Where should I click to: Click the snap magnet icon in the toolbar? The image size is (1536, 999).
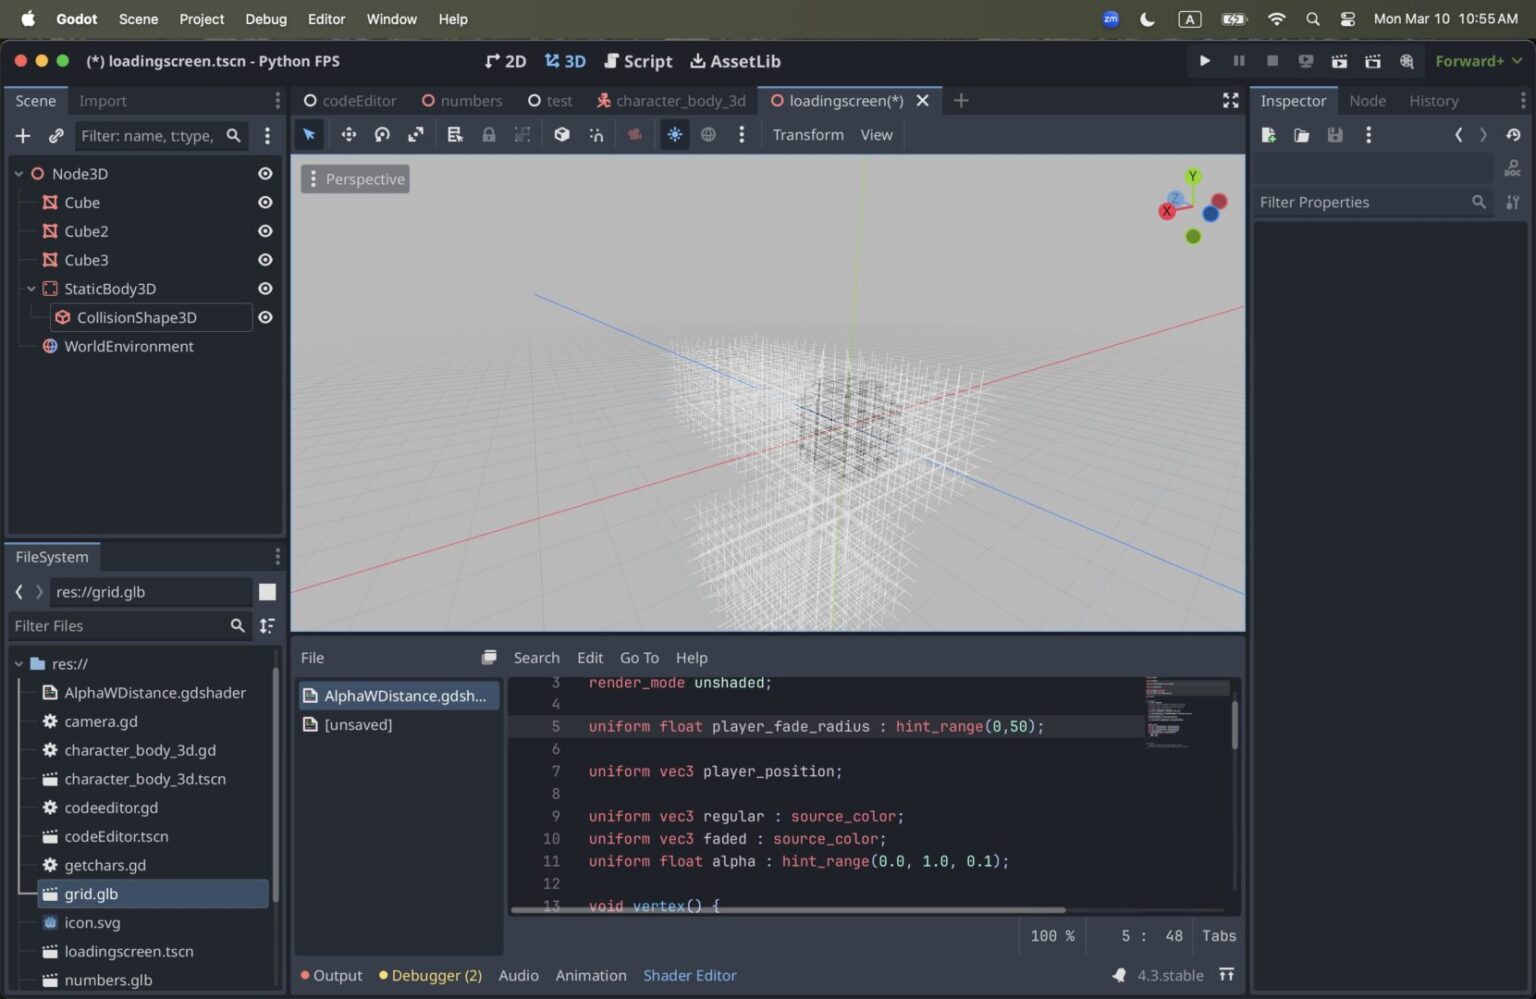click(596, 134)
